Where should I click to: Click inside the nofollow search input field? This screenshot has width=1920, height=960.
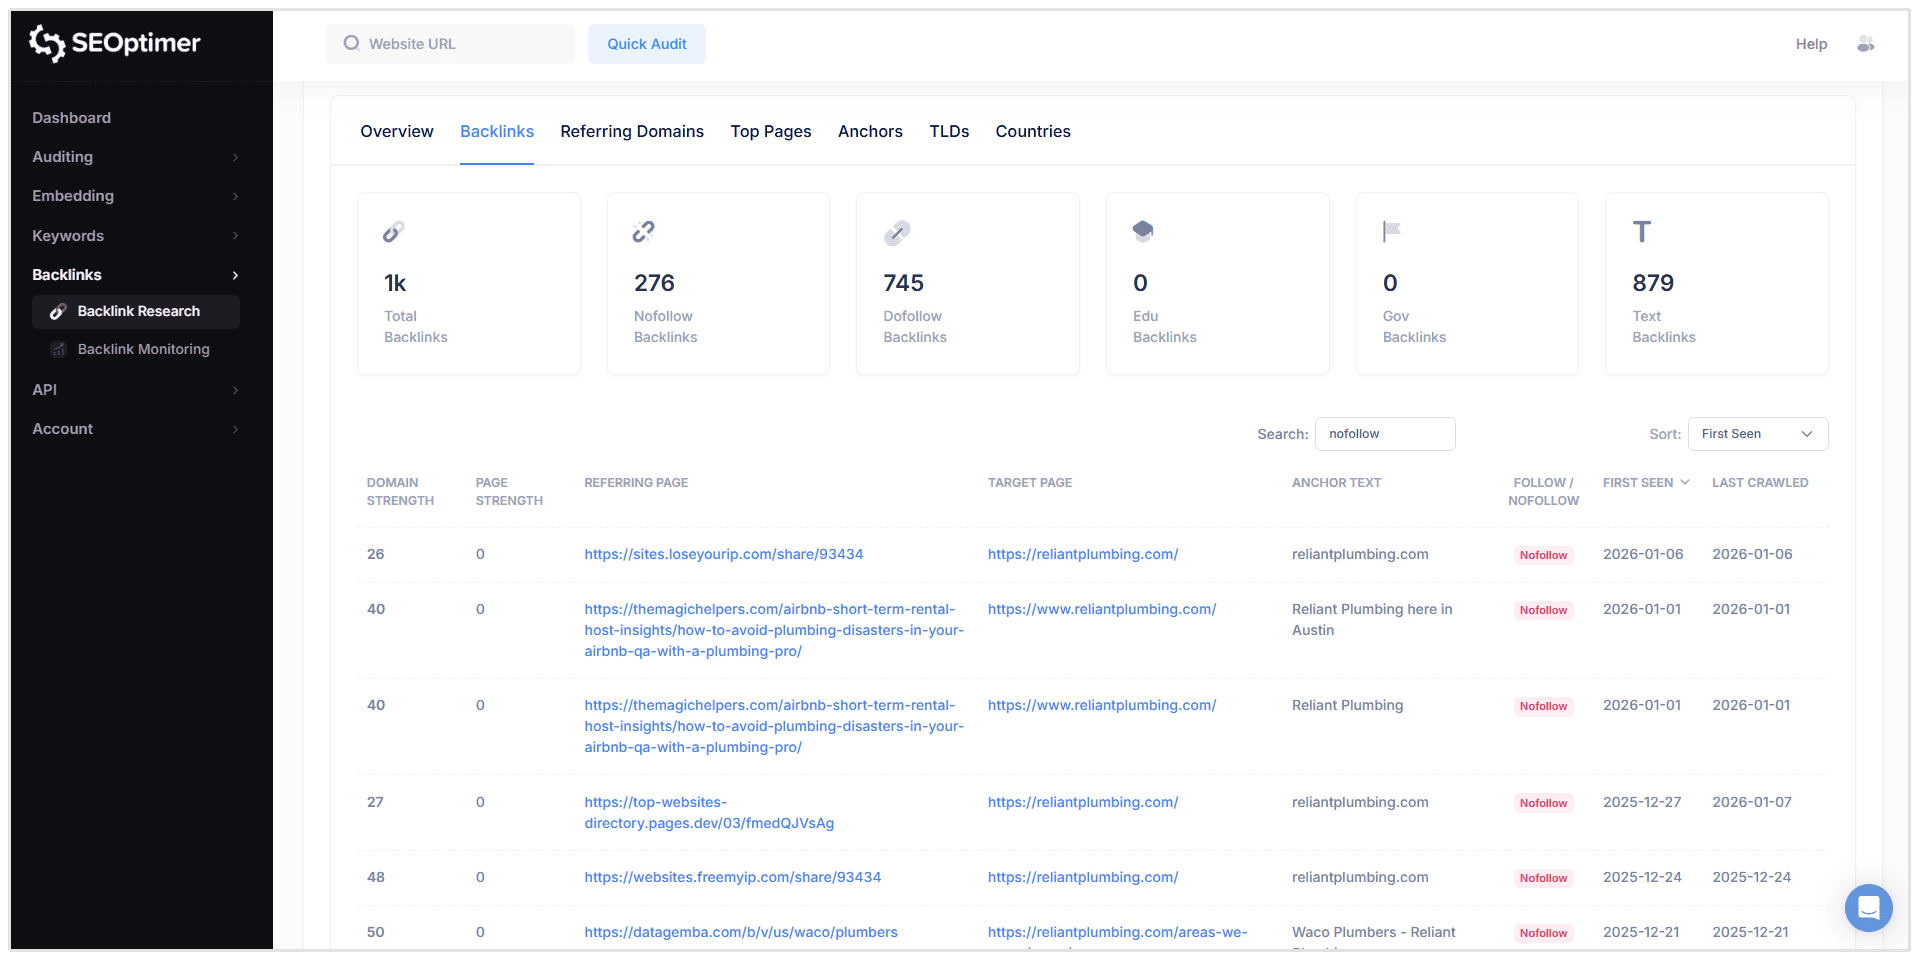1385,434
